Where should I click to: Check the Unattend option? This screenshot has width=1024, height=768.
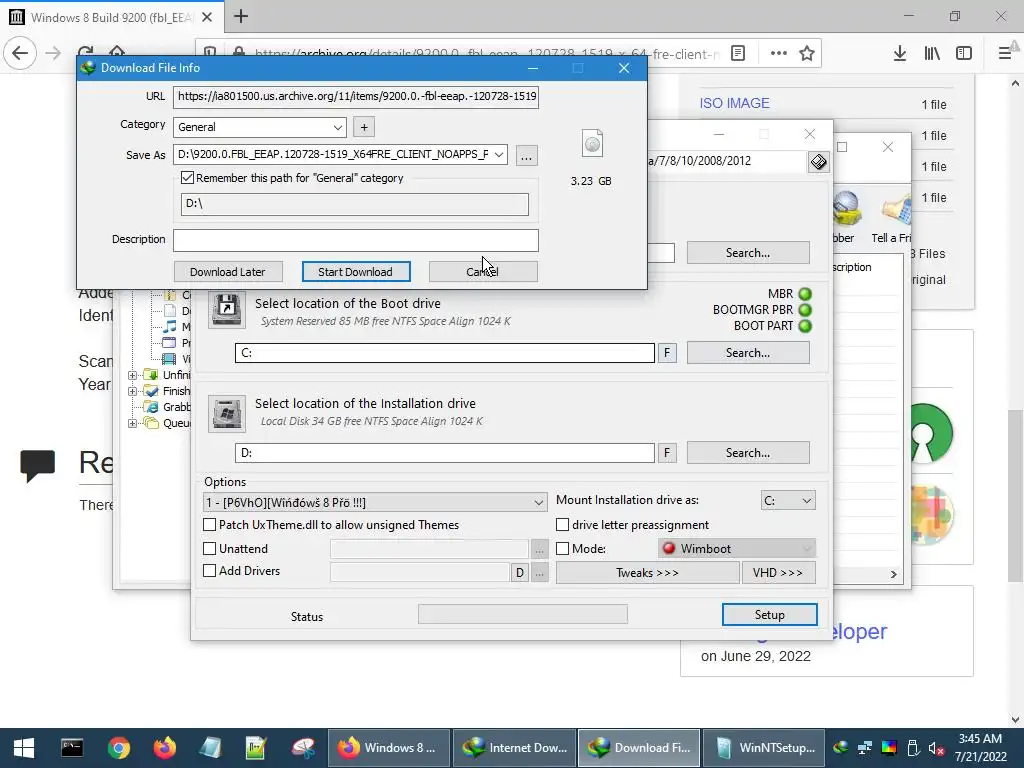210,549
